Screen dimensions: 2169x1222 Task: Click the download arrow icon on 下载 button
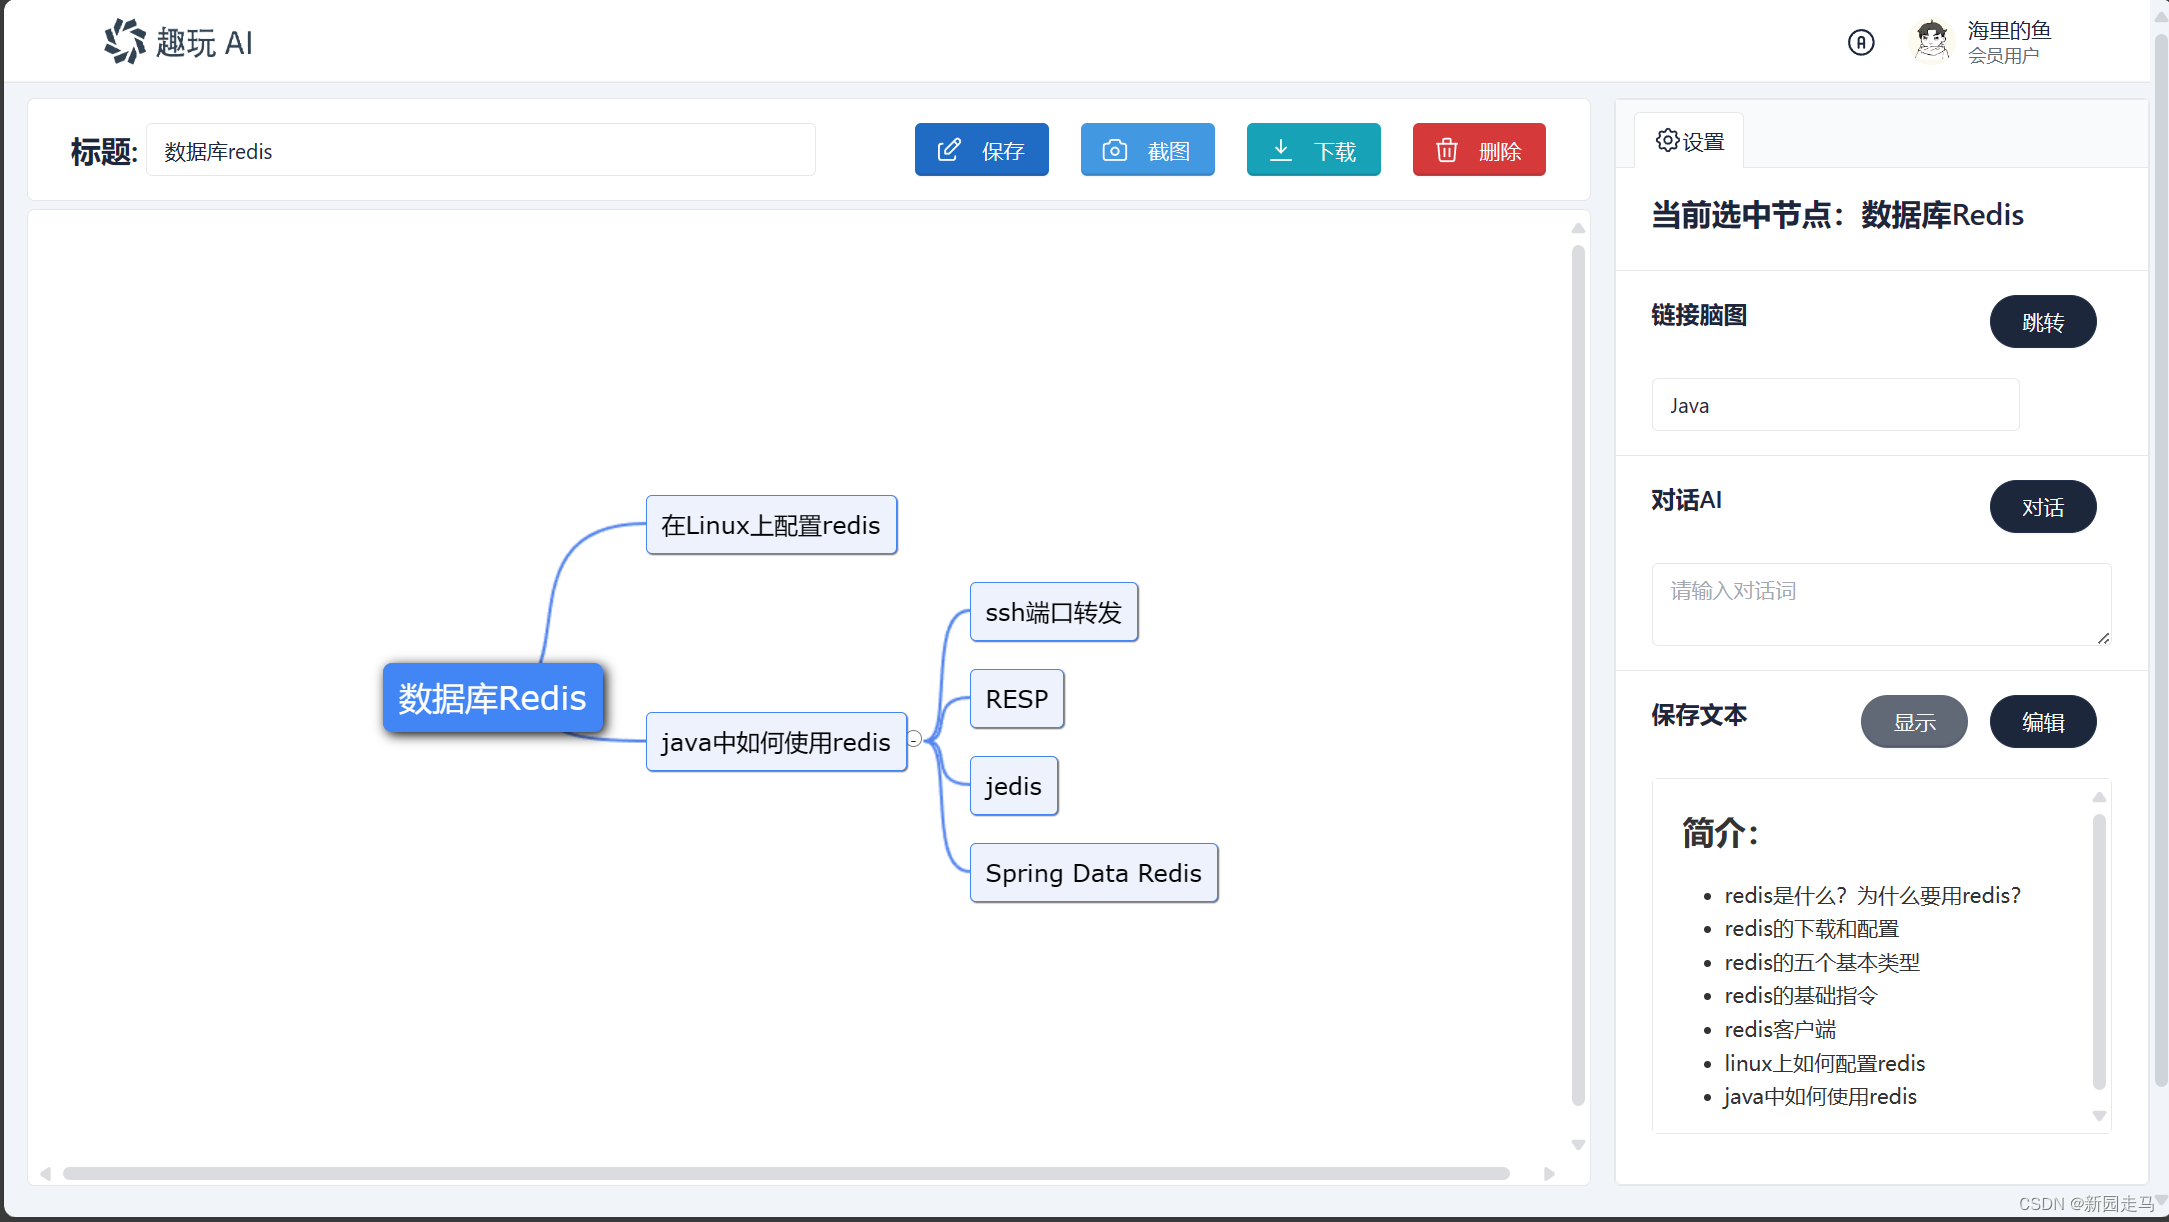coord(1280,150)
